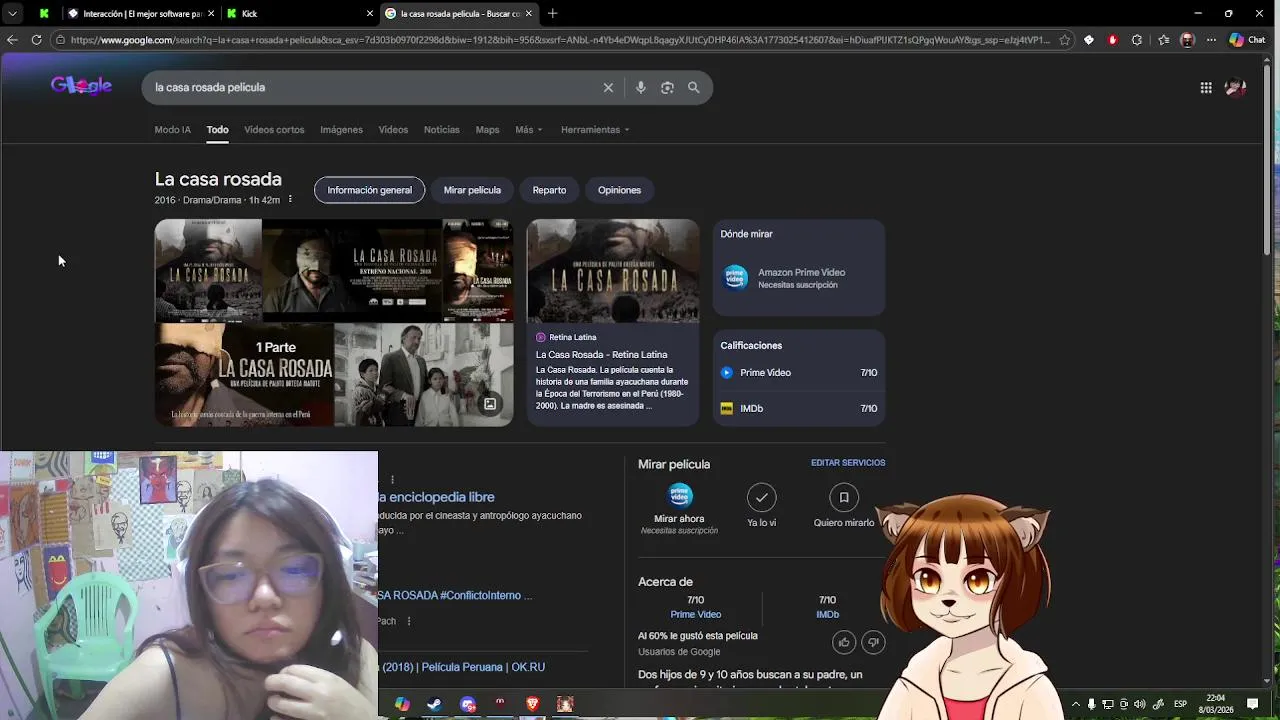Click the EDITAR SERVICIOS link
1280x720 pixels.
tap(848, 463)
